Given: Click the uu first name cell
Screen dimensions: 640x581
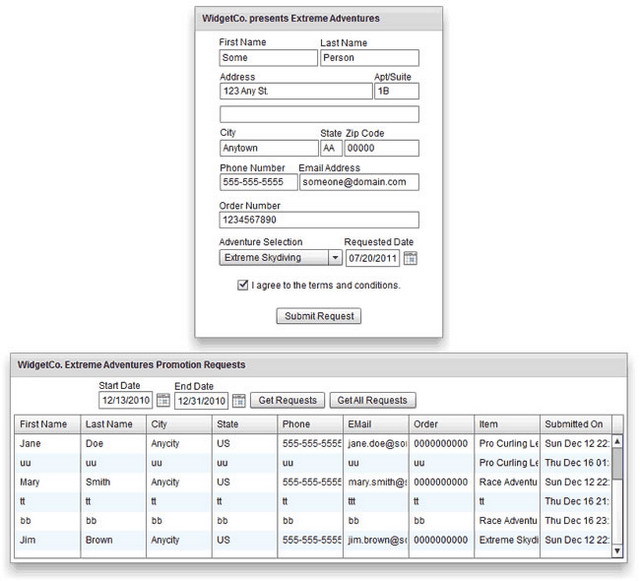Looking at the screenshot, I should click(48, 463).
